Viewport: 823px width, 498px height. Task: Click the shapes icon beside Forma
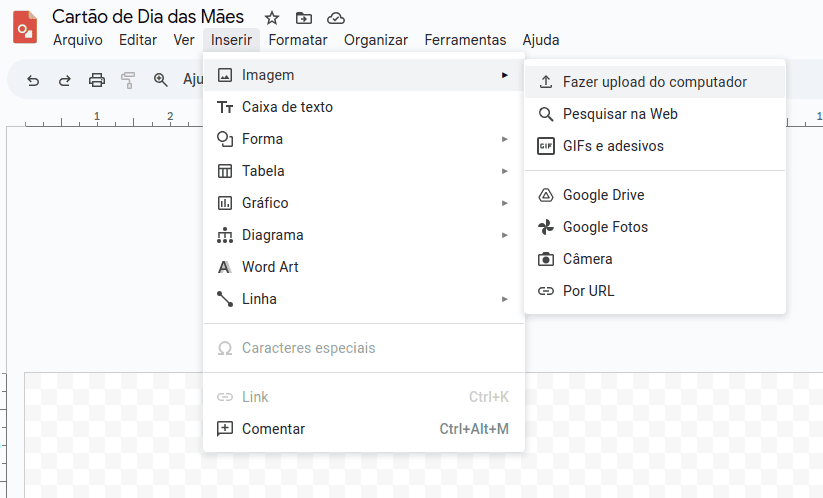(x=225, y=139)
